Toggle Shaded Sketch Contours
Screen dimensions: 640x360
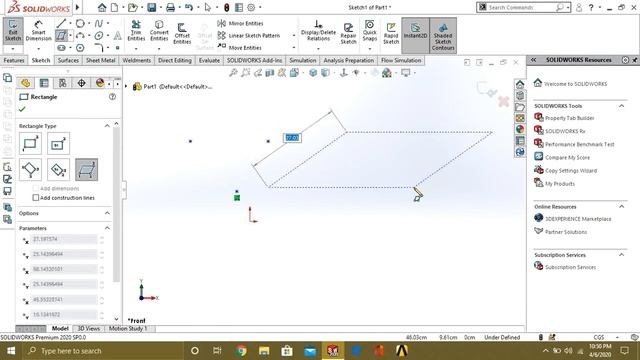443,35
